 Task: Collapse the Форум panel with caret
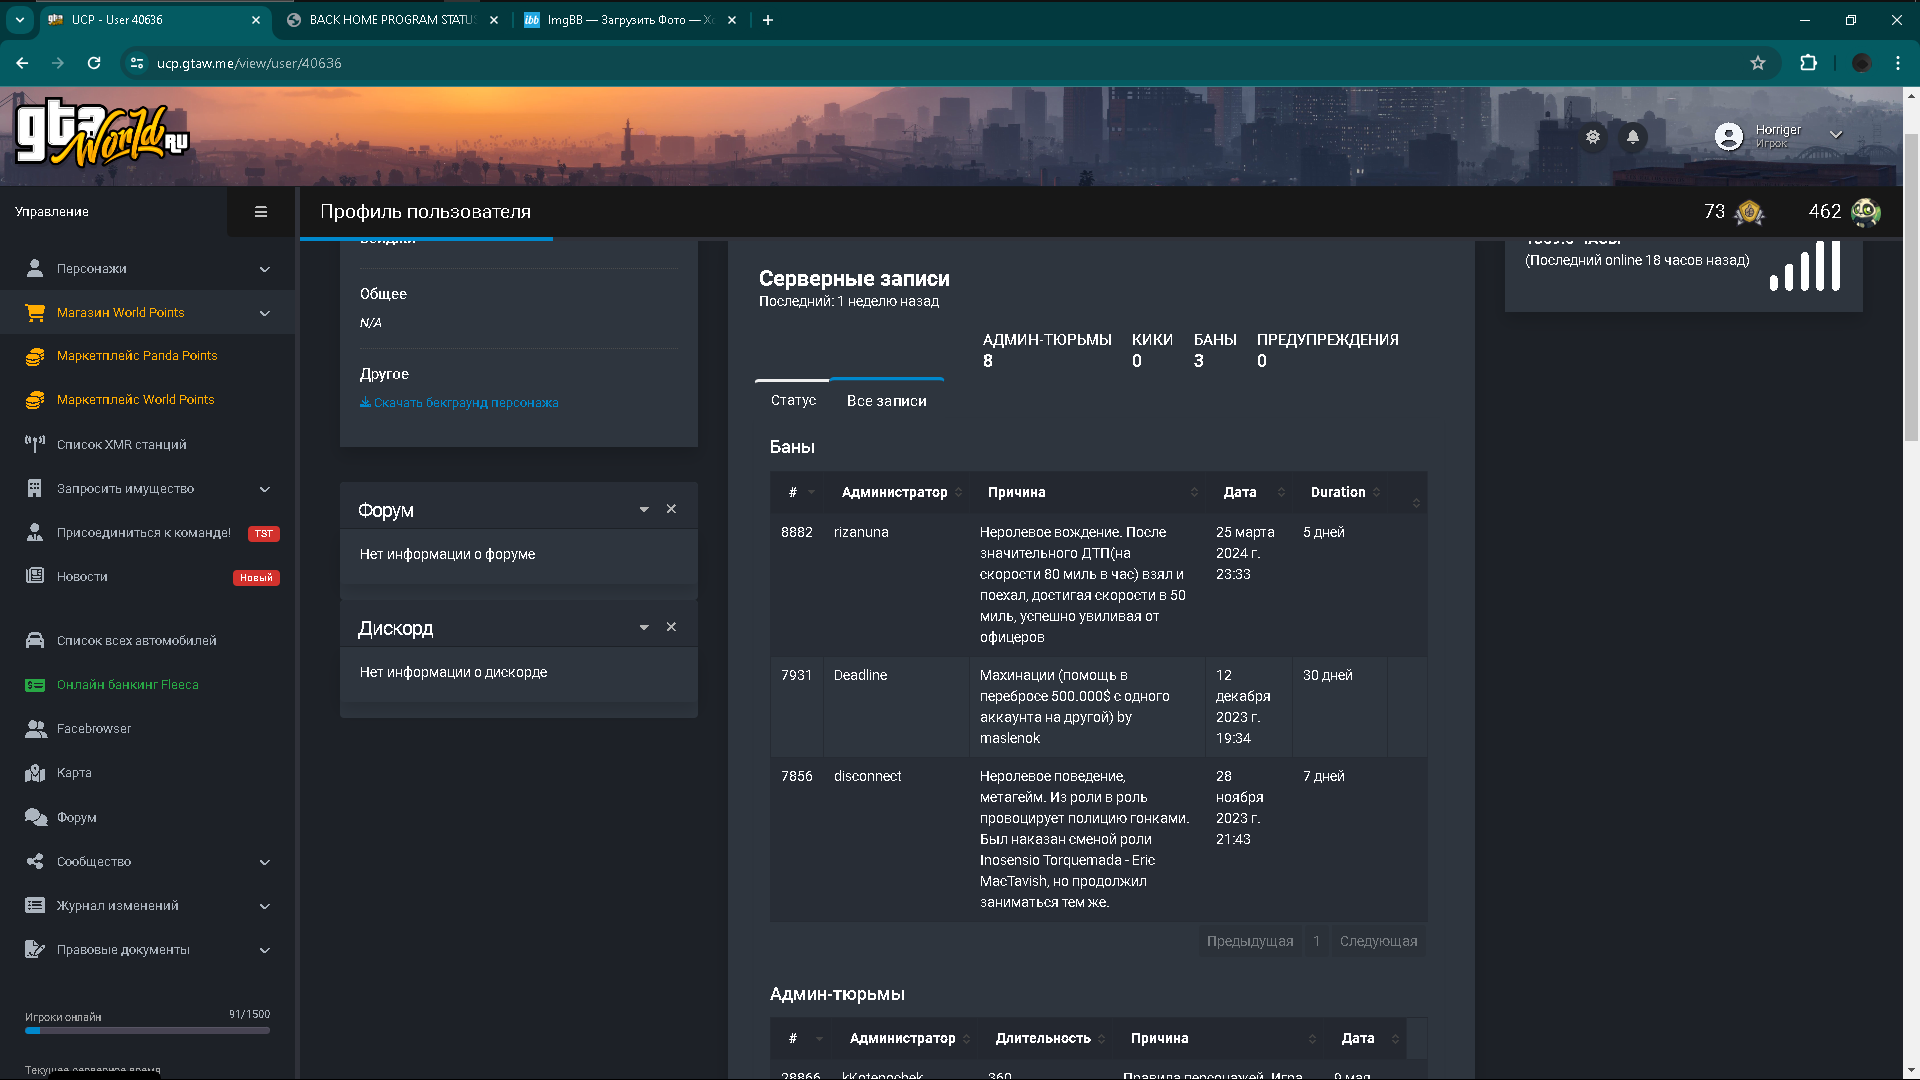pyautogui.click(x=644, y=510)
